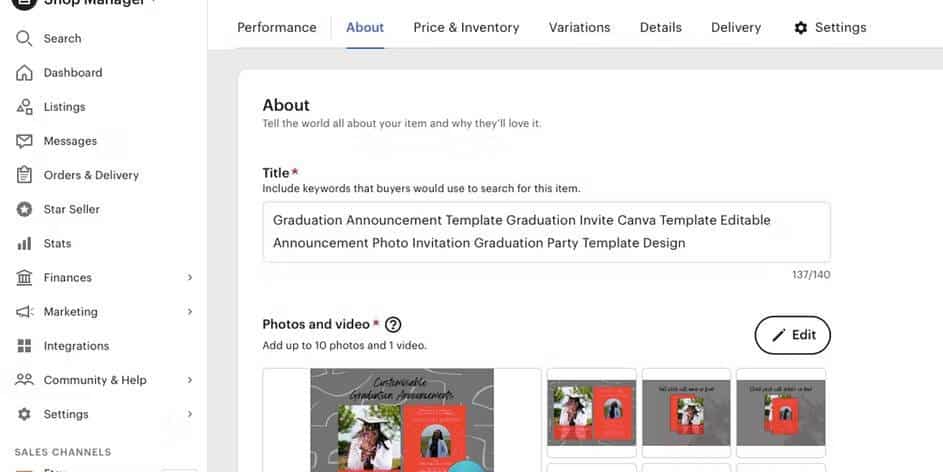Go to the Delivery tab

[736, 27]
